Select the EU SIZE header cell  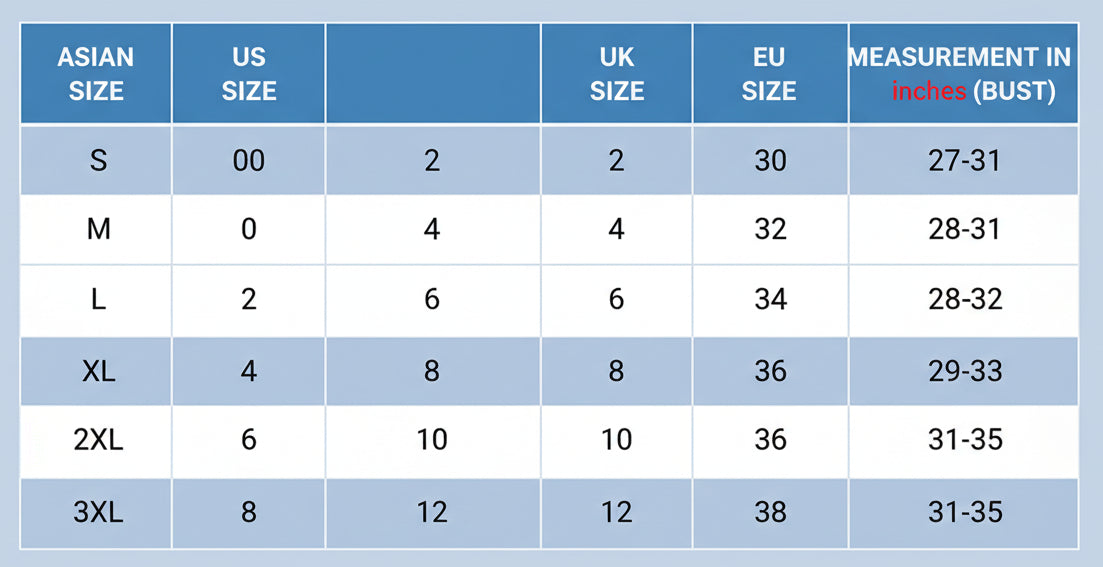[x=770, y=74]
